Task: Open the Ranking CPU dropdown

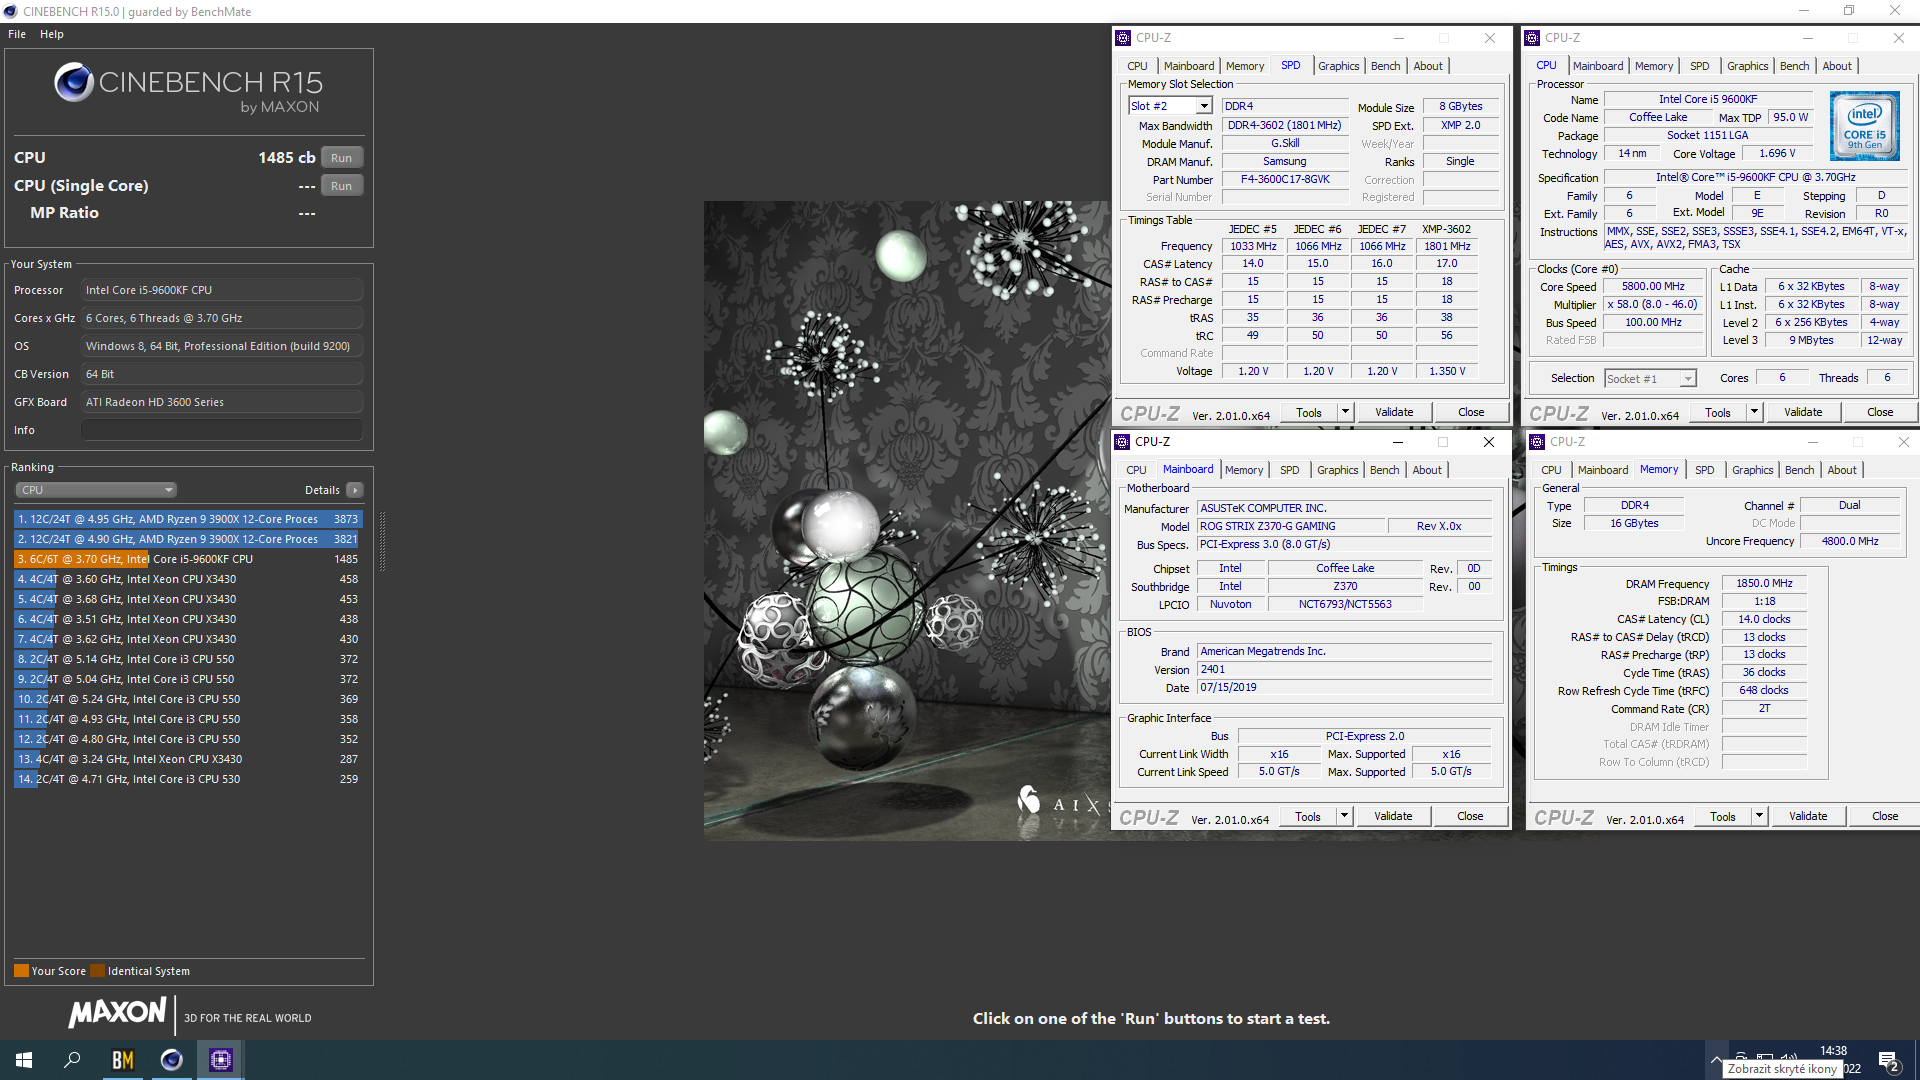Action: (x=96, y=490)
